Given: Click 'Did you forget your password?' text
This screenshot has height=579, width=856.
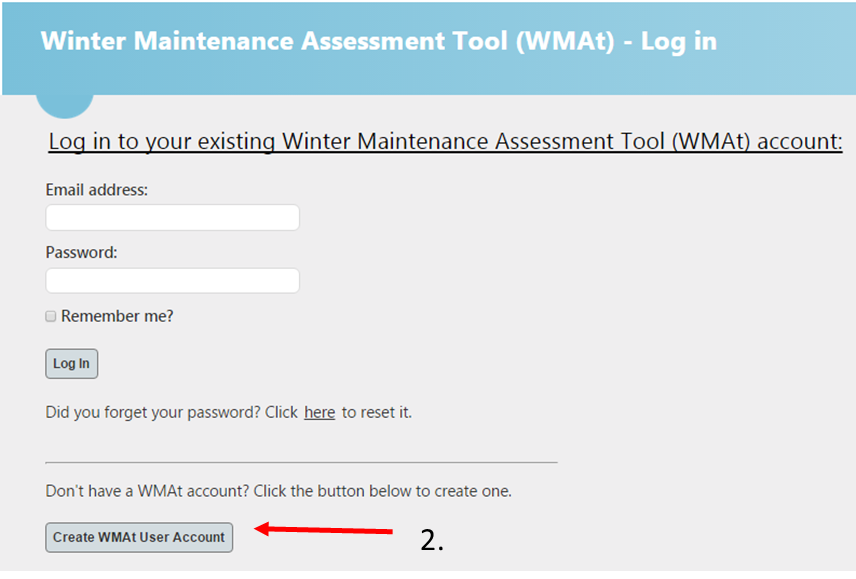Looking at the screenshot, I should point(152,412).
